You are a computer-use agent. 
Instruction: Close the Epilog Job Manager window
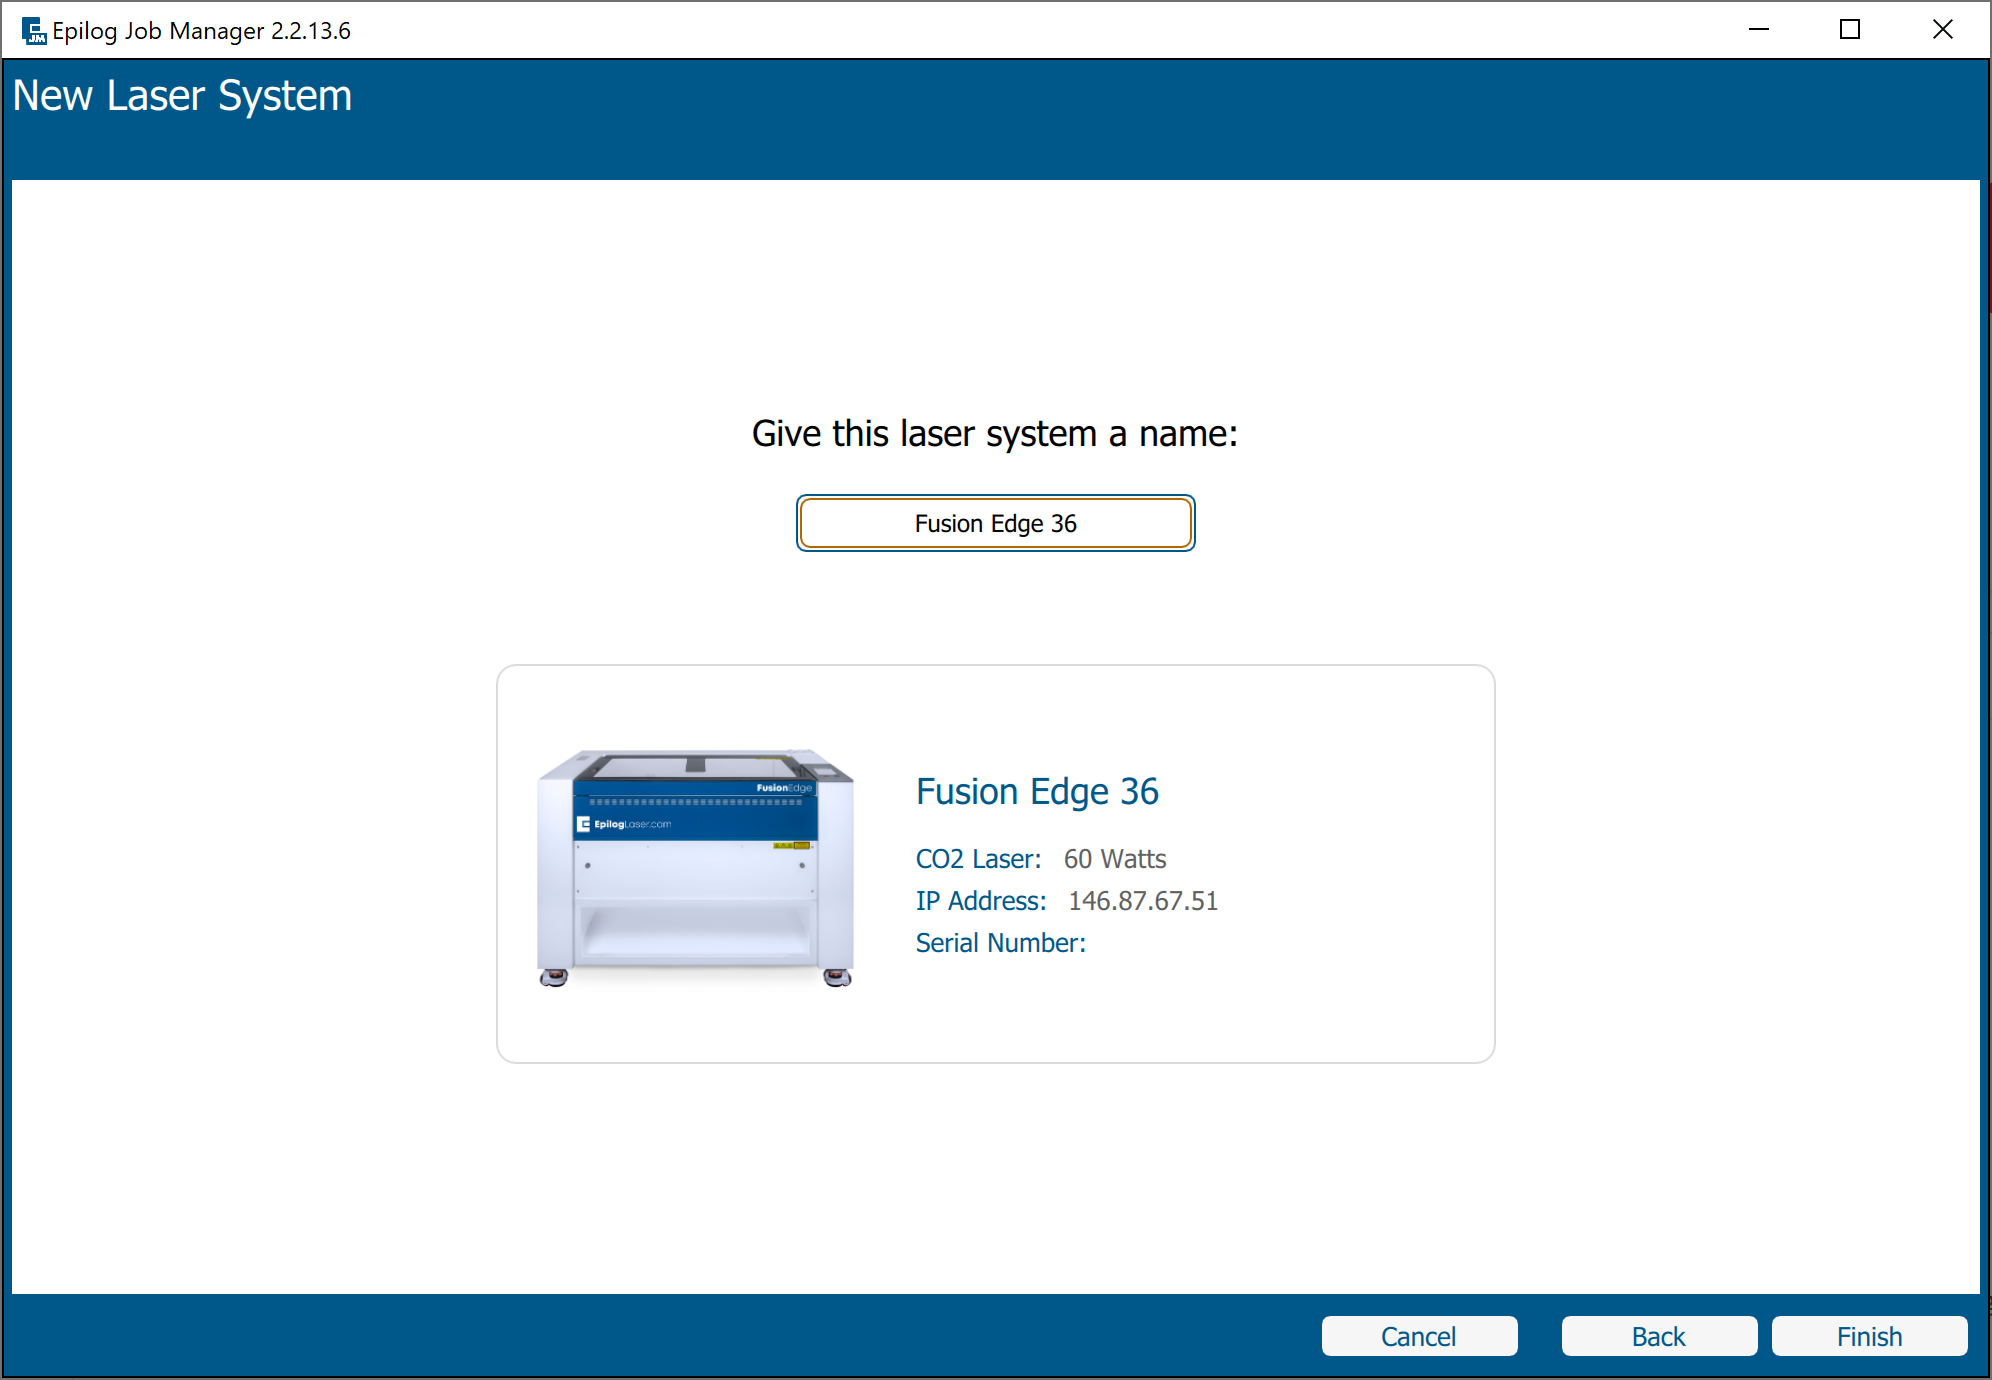(x=1942, y=30)
